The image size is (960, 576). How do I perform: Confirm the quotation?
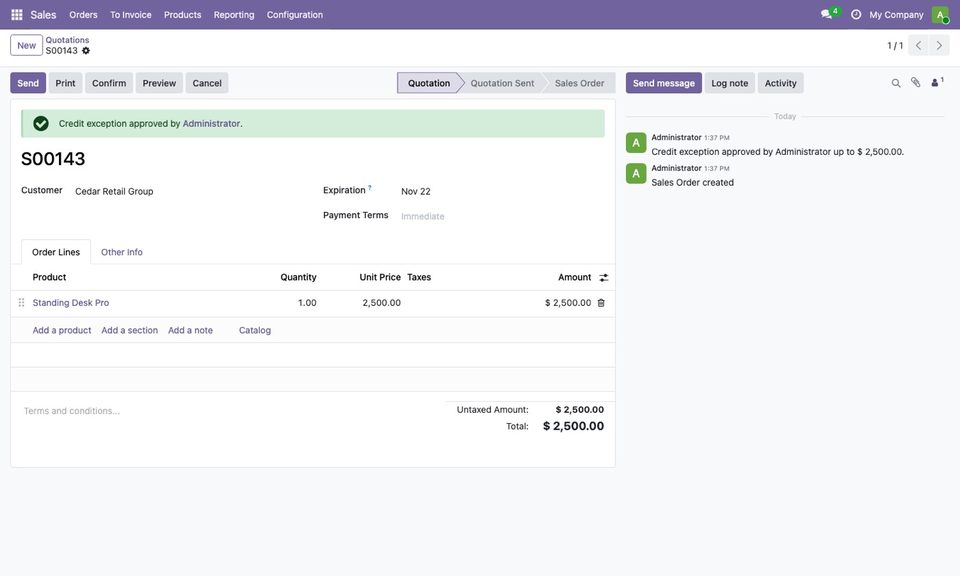[109, 83]
